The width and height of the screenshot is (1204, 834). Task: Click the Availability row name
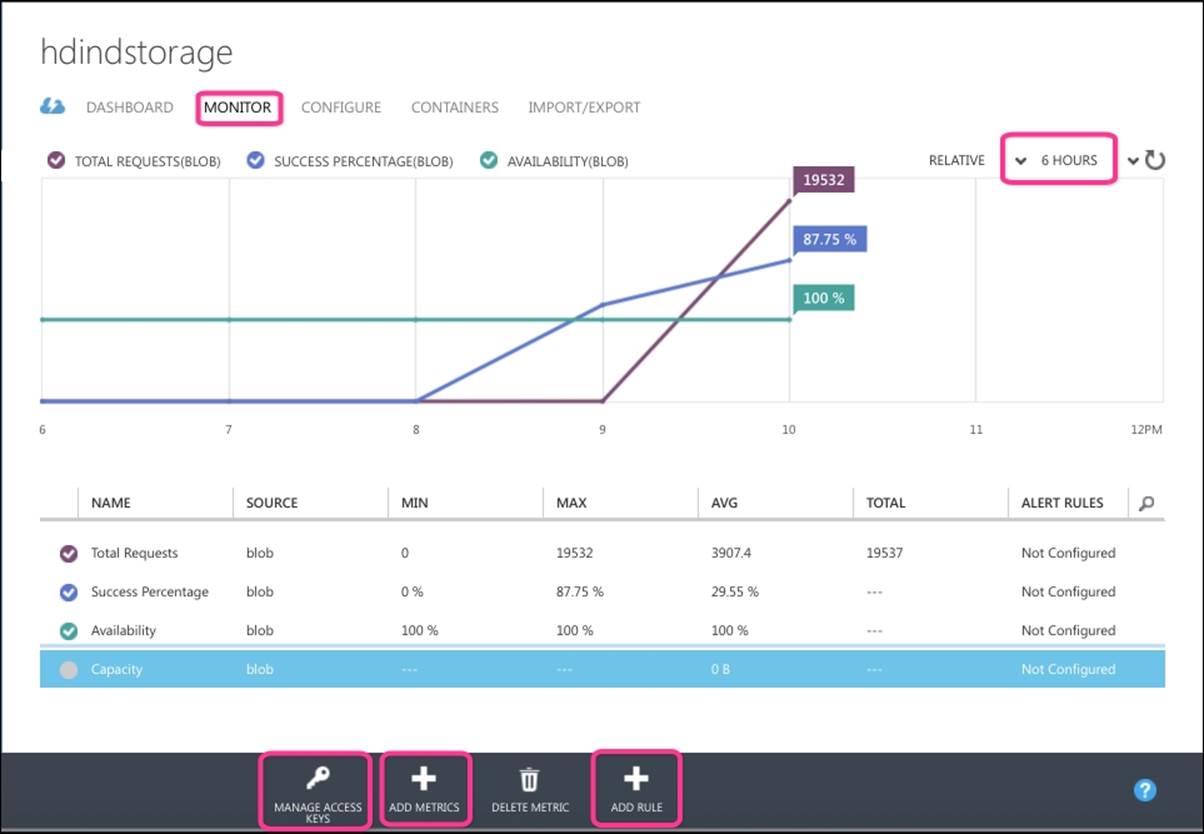[x=124, y=631]
